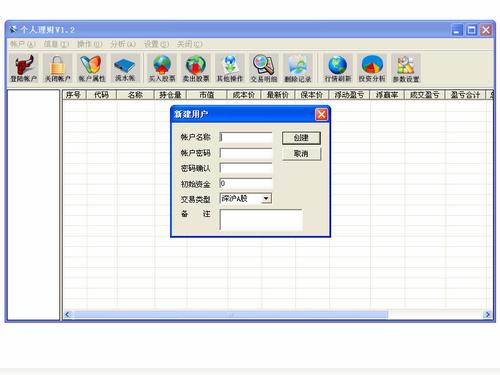Image resolution: width=500 pixels, height=375 pixels.
Task: Click the app icon in the title bar
Action: (x=13, y=30)
